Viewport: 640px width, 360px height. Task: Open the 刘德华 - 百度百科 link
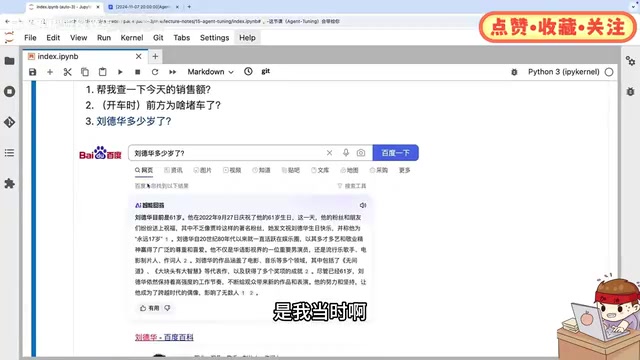pos(164,337)
